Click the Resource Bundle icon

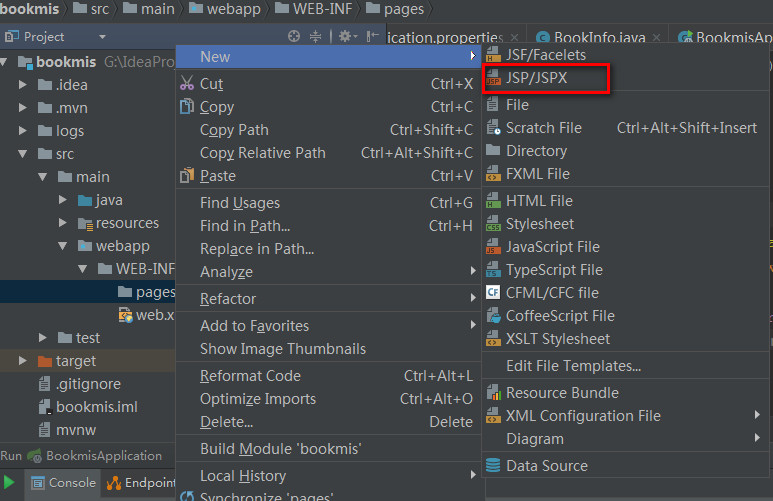[493, 393]
